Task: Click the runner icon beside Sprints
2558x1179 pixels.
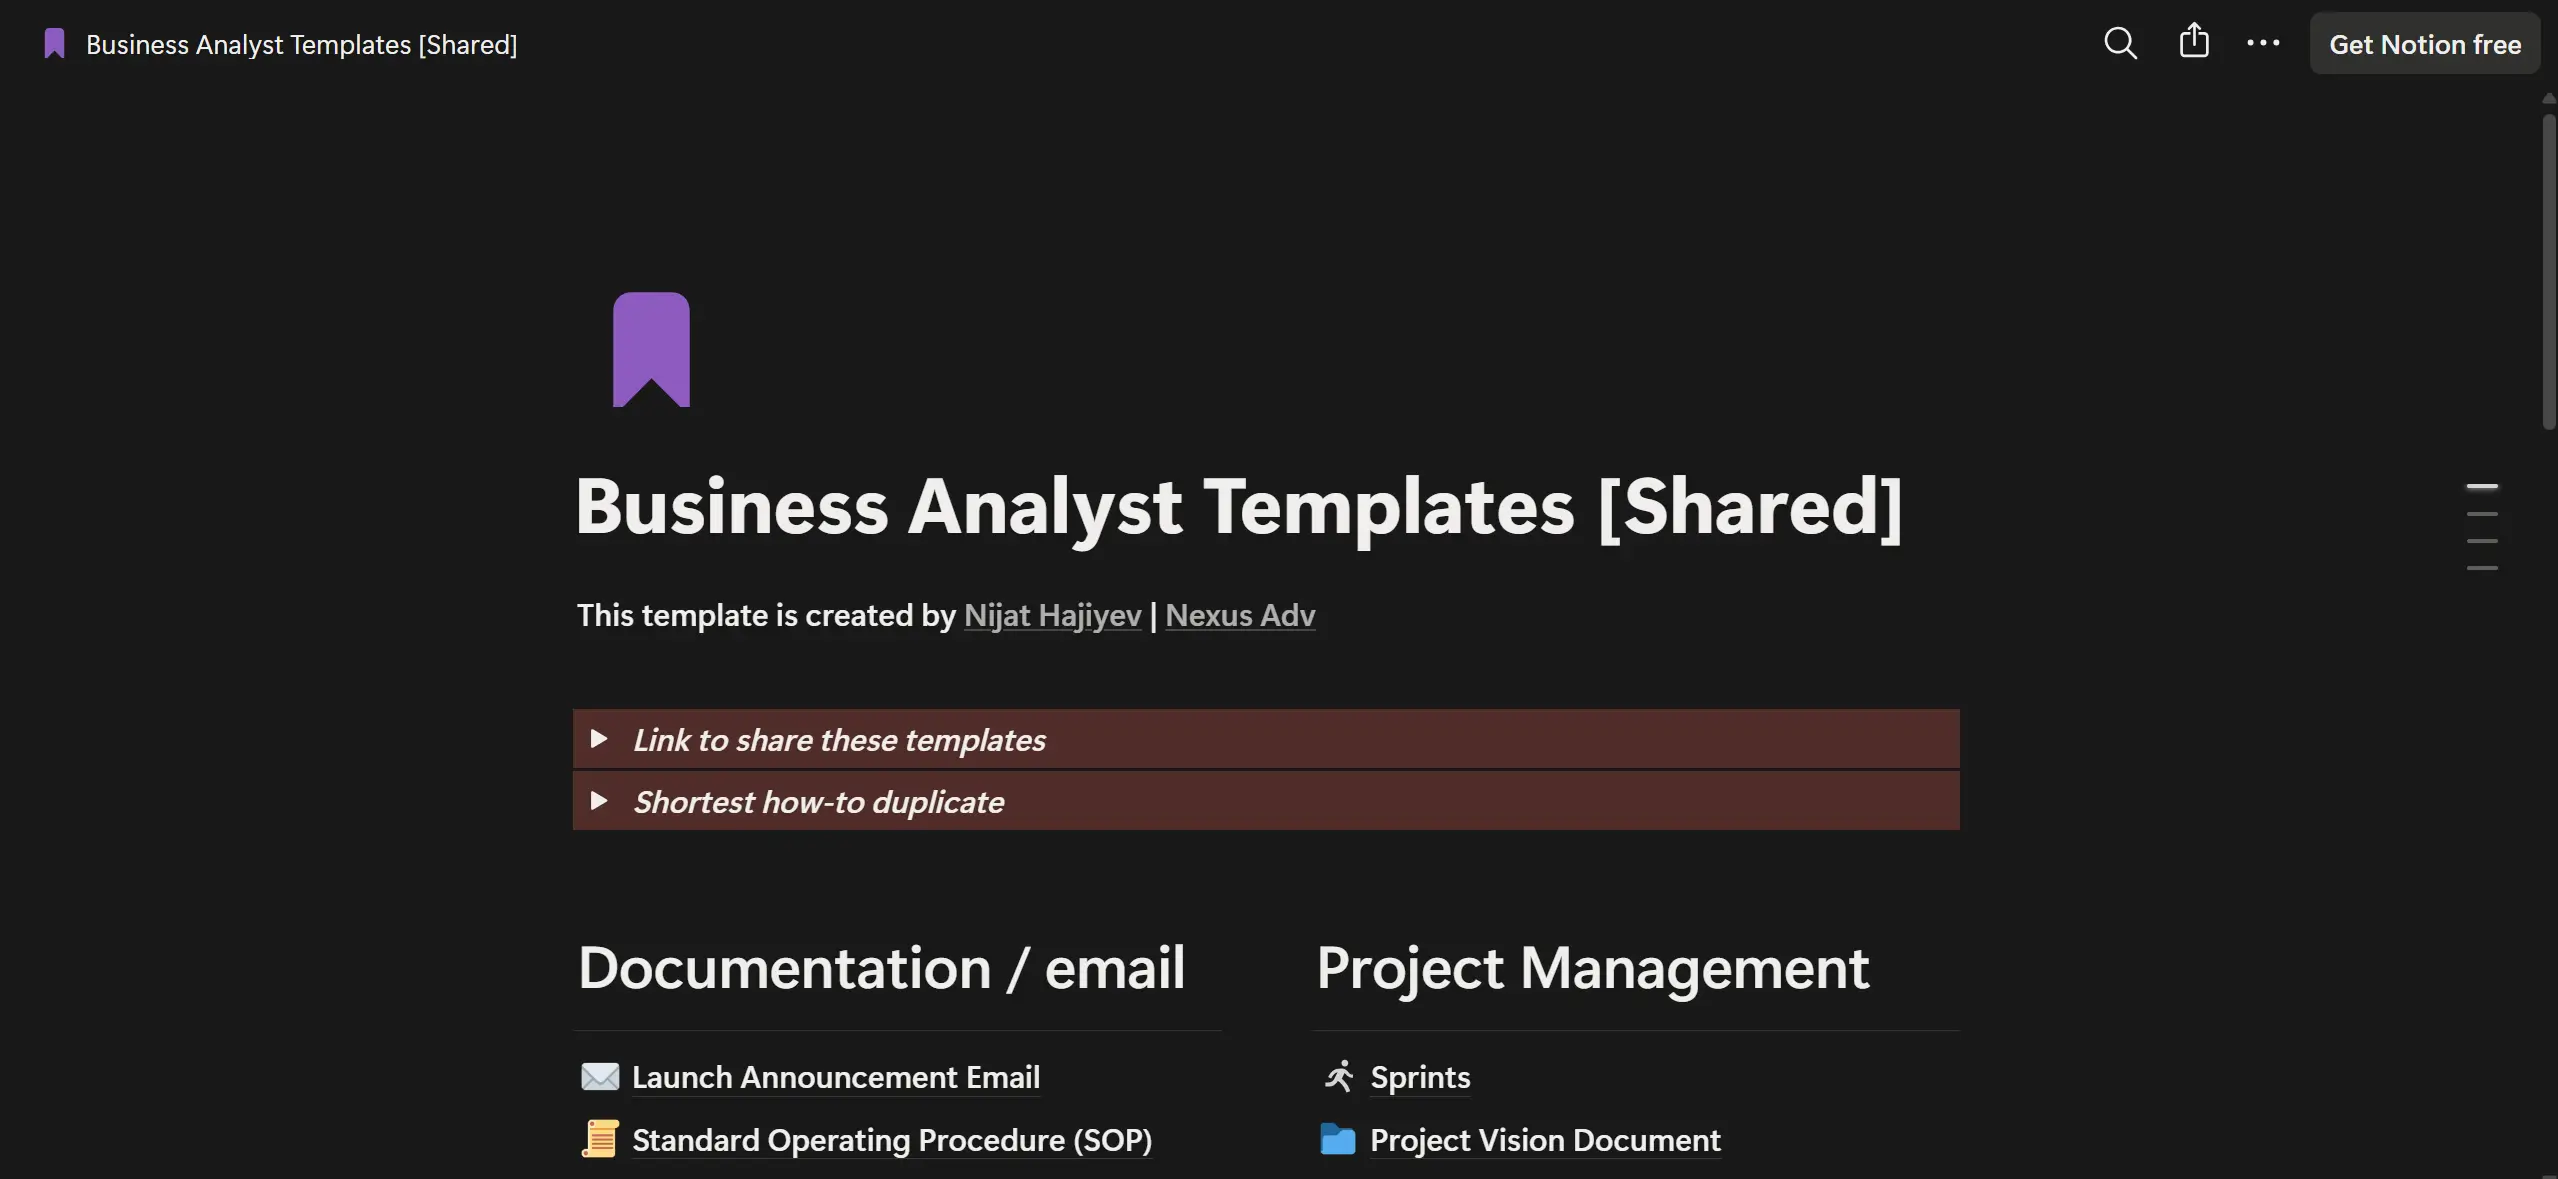Action: (1338, 1077)
